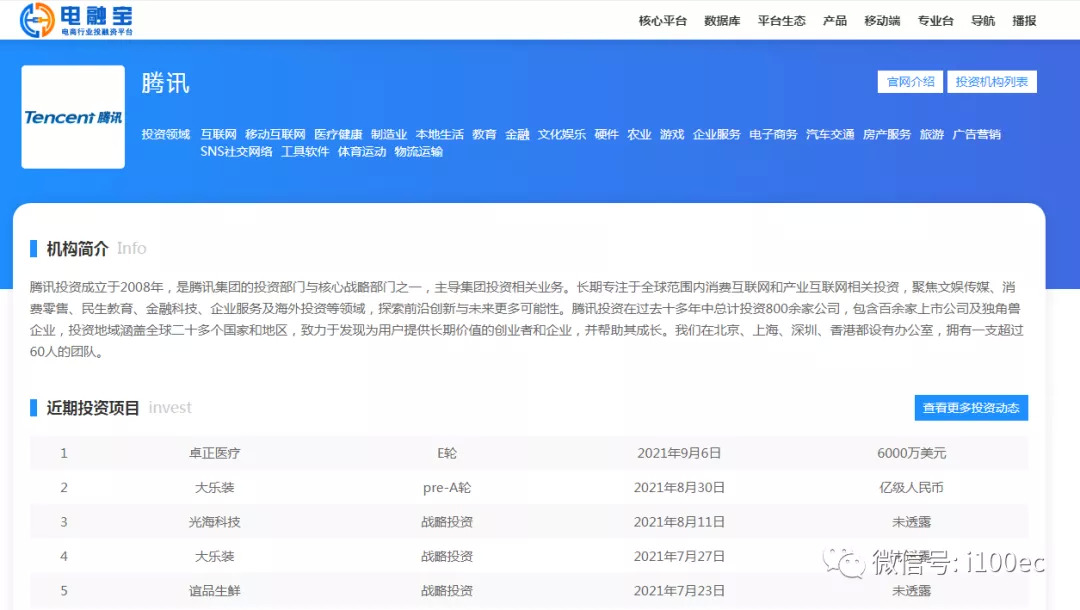Click 光海科技 in the investment list
This screenshot has height=610, width=1080.
pos(215,522)
